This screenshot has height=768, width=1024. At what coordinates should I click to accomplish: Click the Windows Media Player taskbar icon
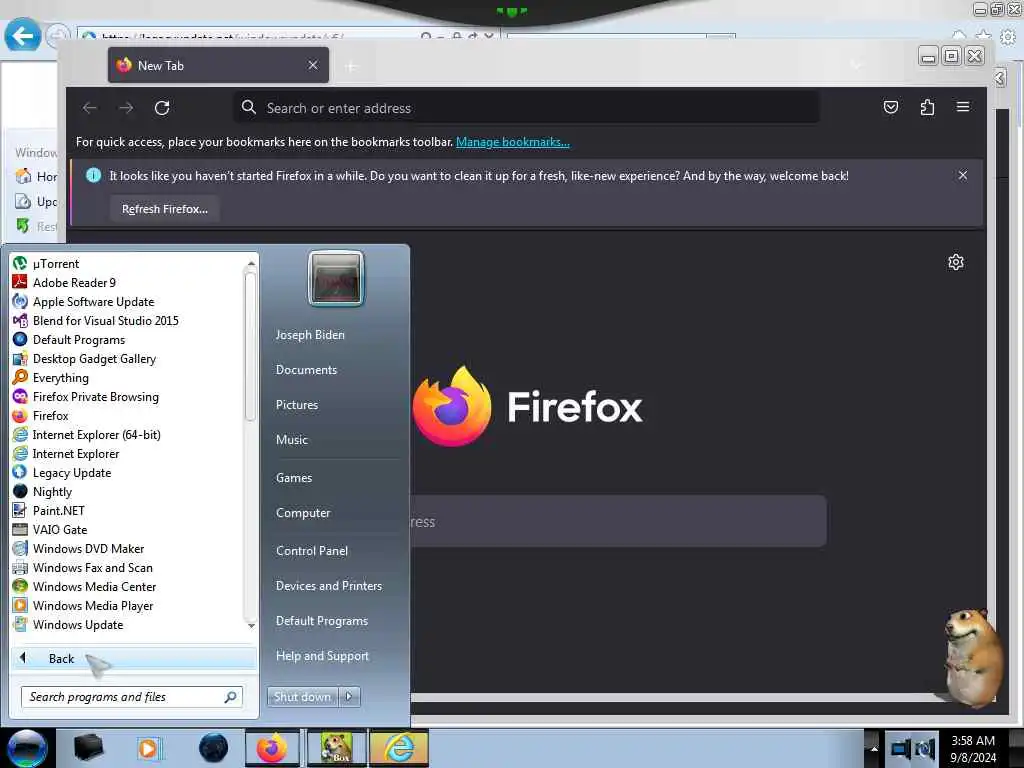coord(149,748)
